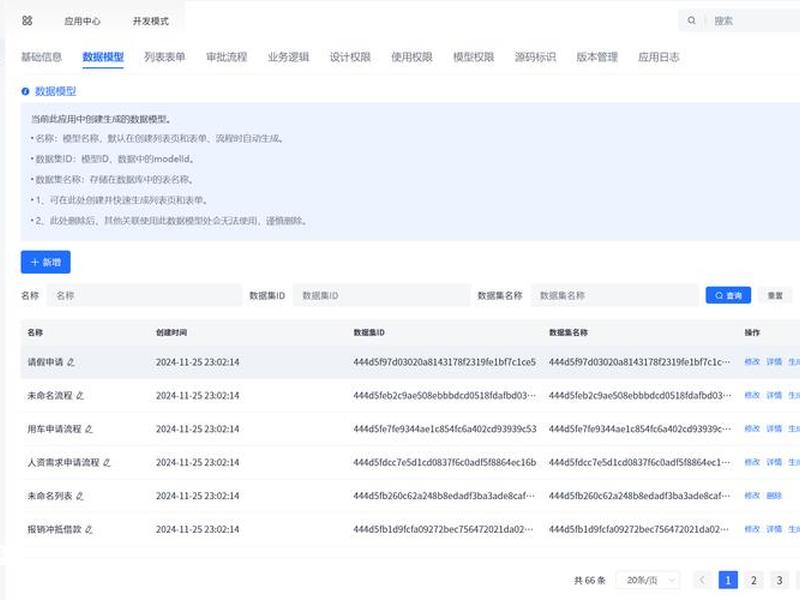Click dataset ID 444d5fe7fe9344ae1c854fc6a402cd93939c53
This screenshot has width=800, height=600.
click(x=444, y=429)
